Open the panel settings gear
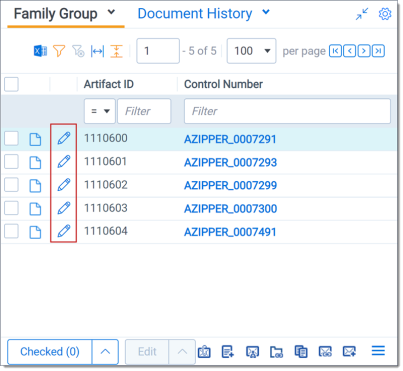403x371 pixels. coord(385,14)
